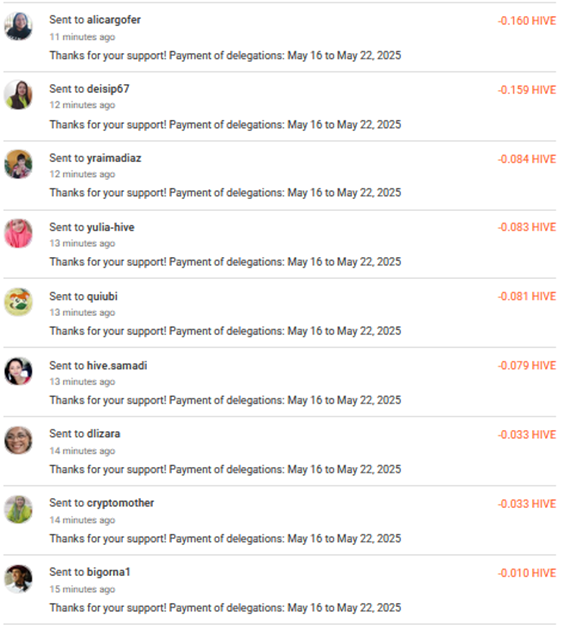Open the bigorna1 username link
This screenshot has width=567, height=627.
109,572
